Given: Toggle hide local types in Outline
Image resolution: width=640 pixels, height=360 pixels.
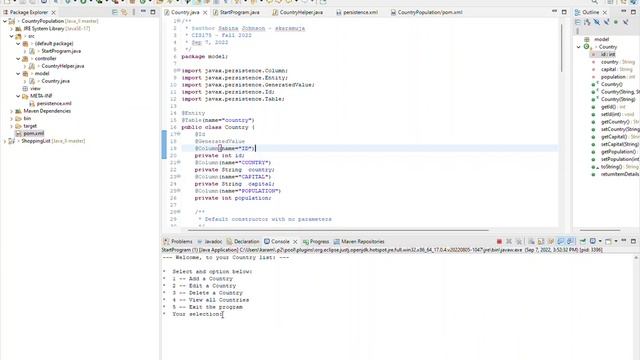Looking at the screenshot, I should 625,22.
